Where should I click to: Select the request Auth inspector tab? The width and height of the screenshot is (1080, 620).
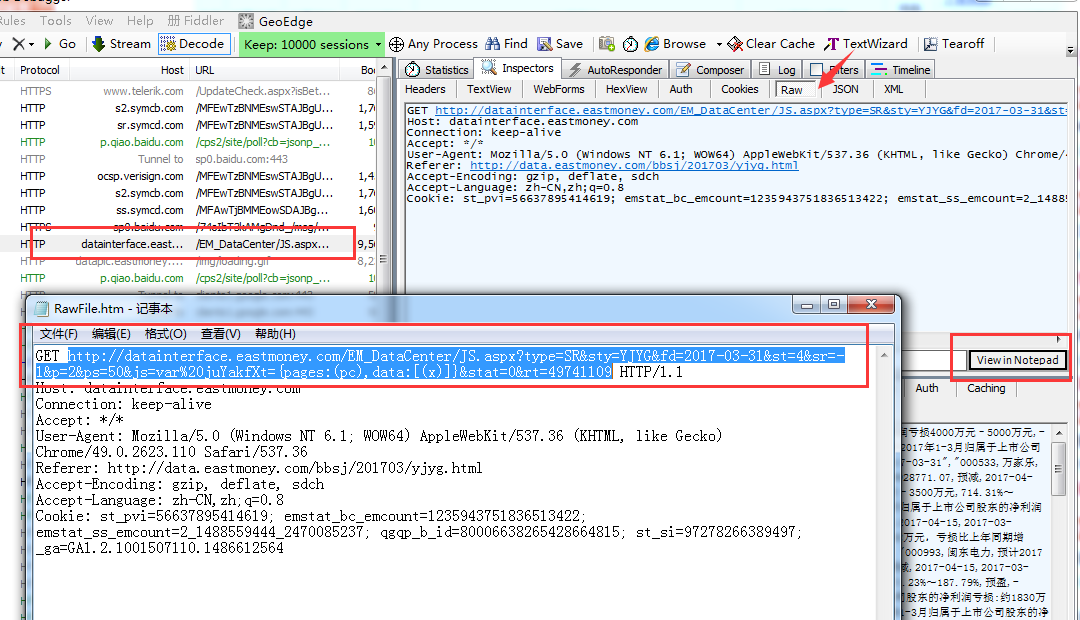[681, 90]
